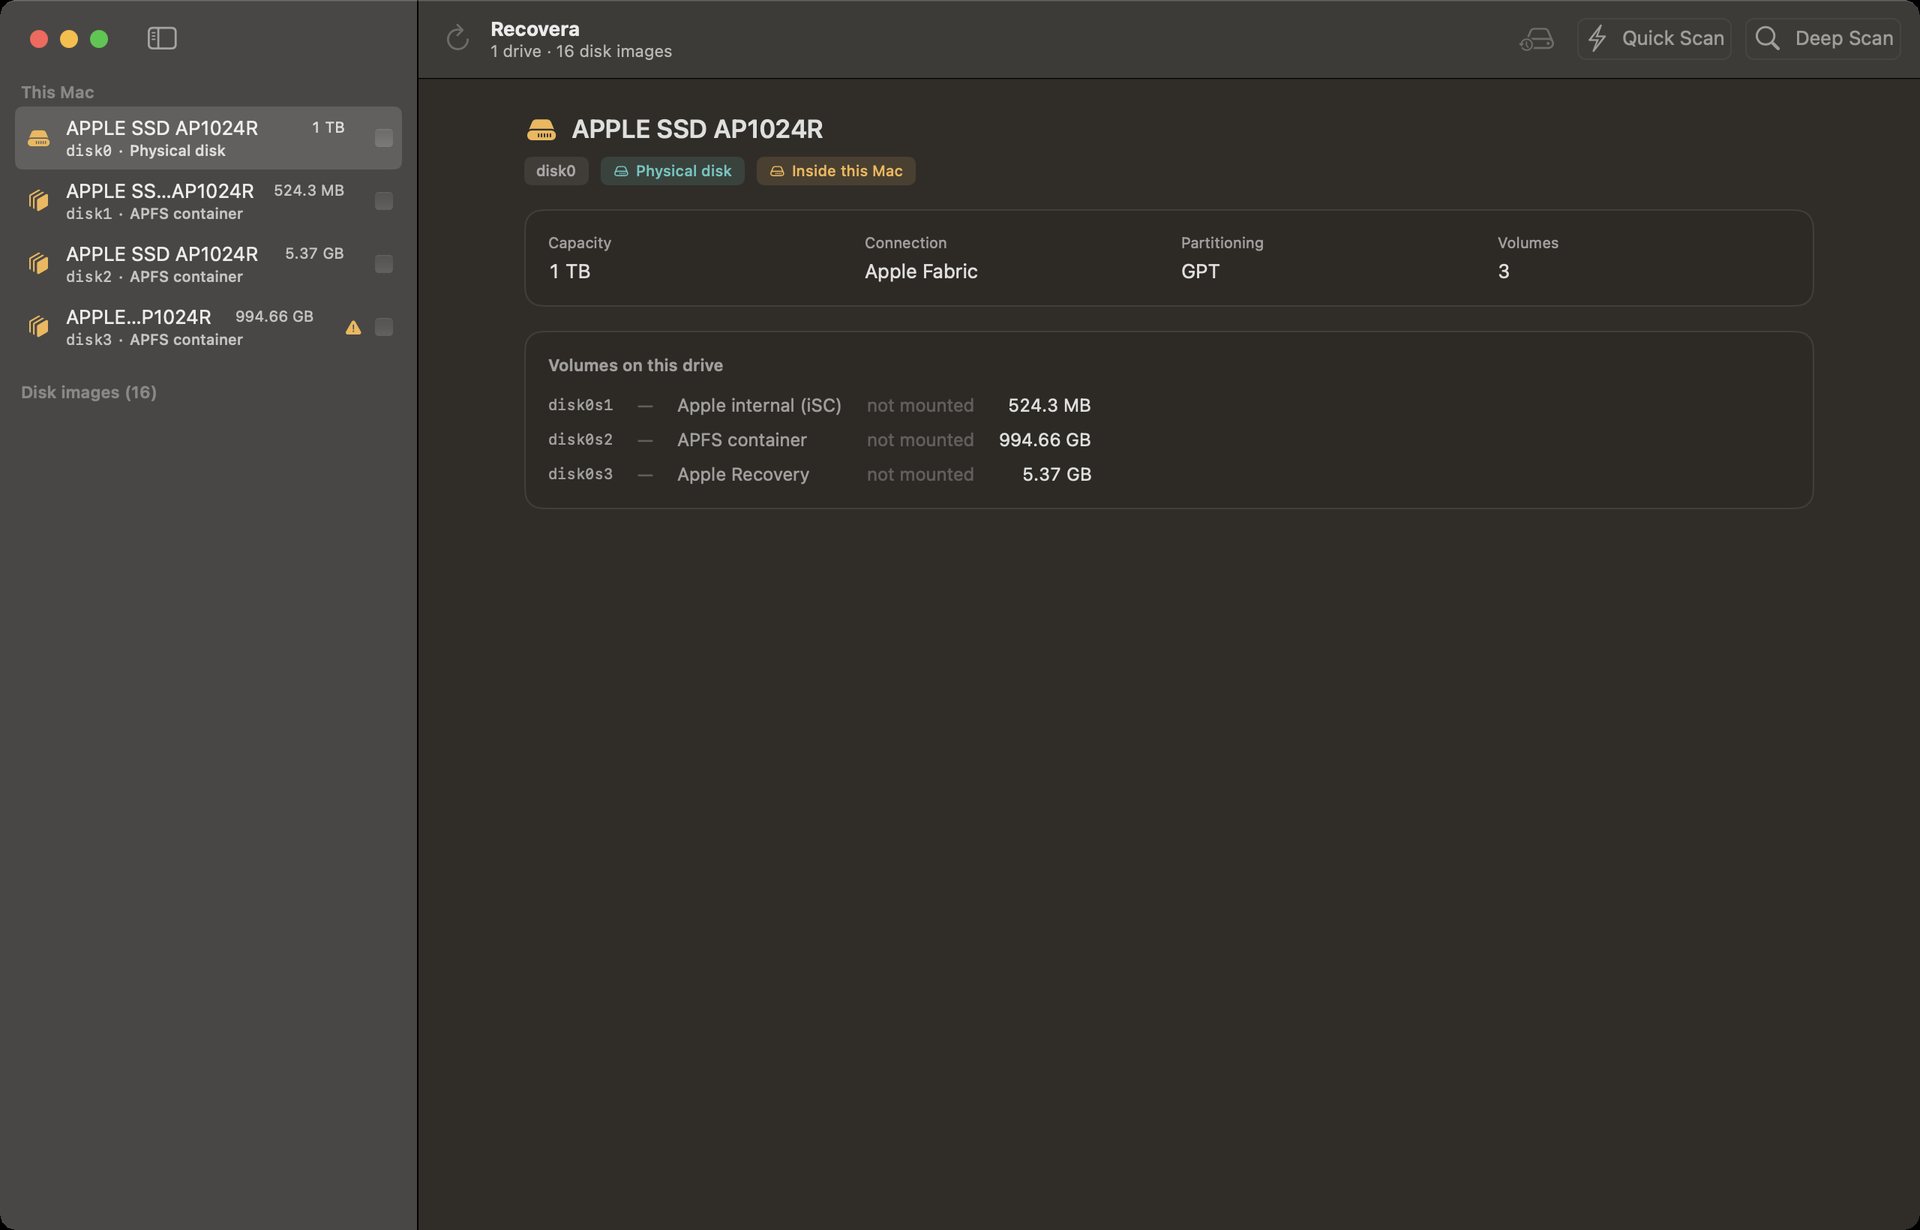Image resolution: width=1920 pixels, height=1230 pixels.
Task: Click the Volumes count 3
Action: 1503,272
